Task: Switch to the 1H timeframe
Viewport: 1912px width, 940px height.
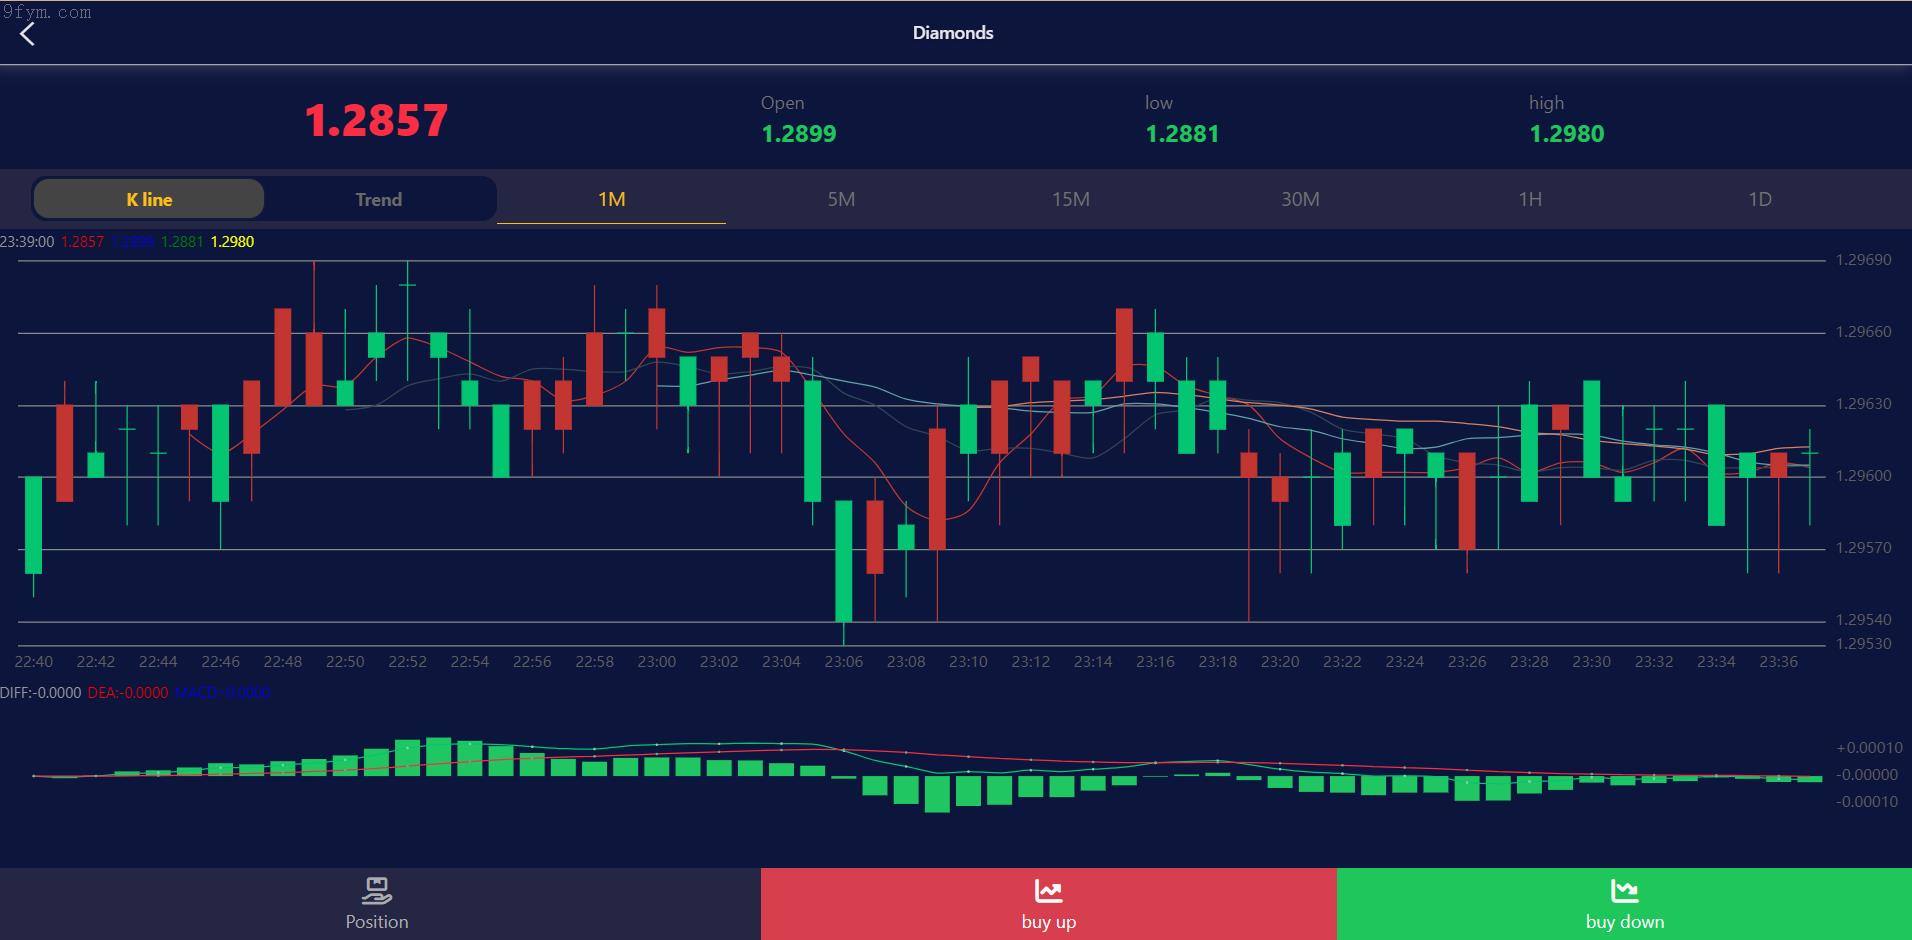Action: coord(1530,199)
